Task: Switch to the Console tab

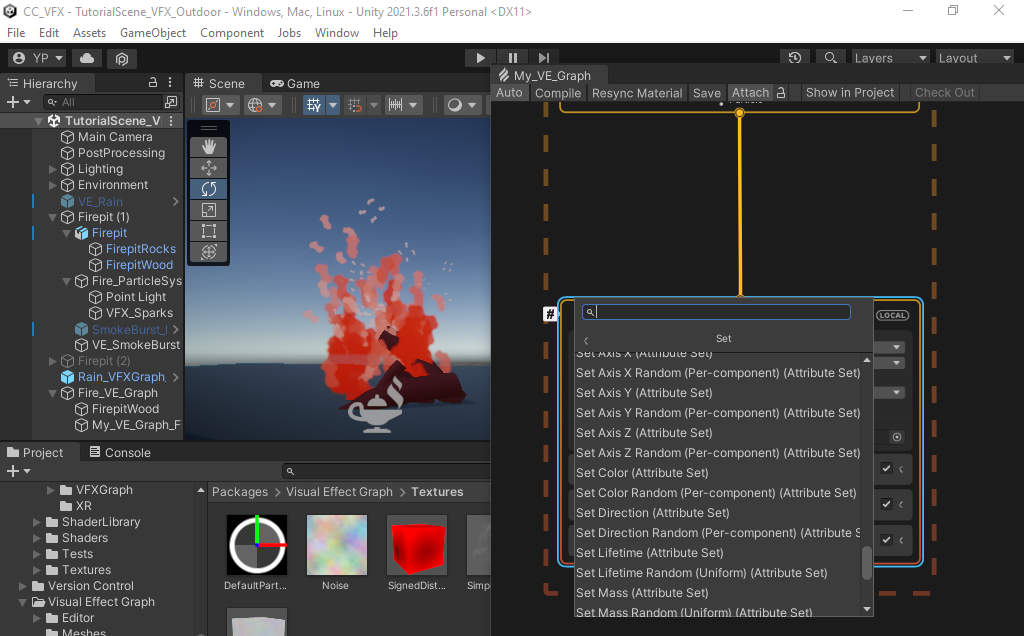Action: point(120,453)
